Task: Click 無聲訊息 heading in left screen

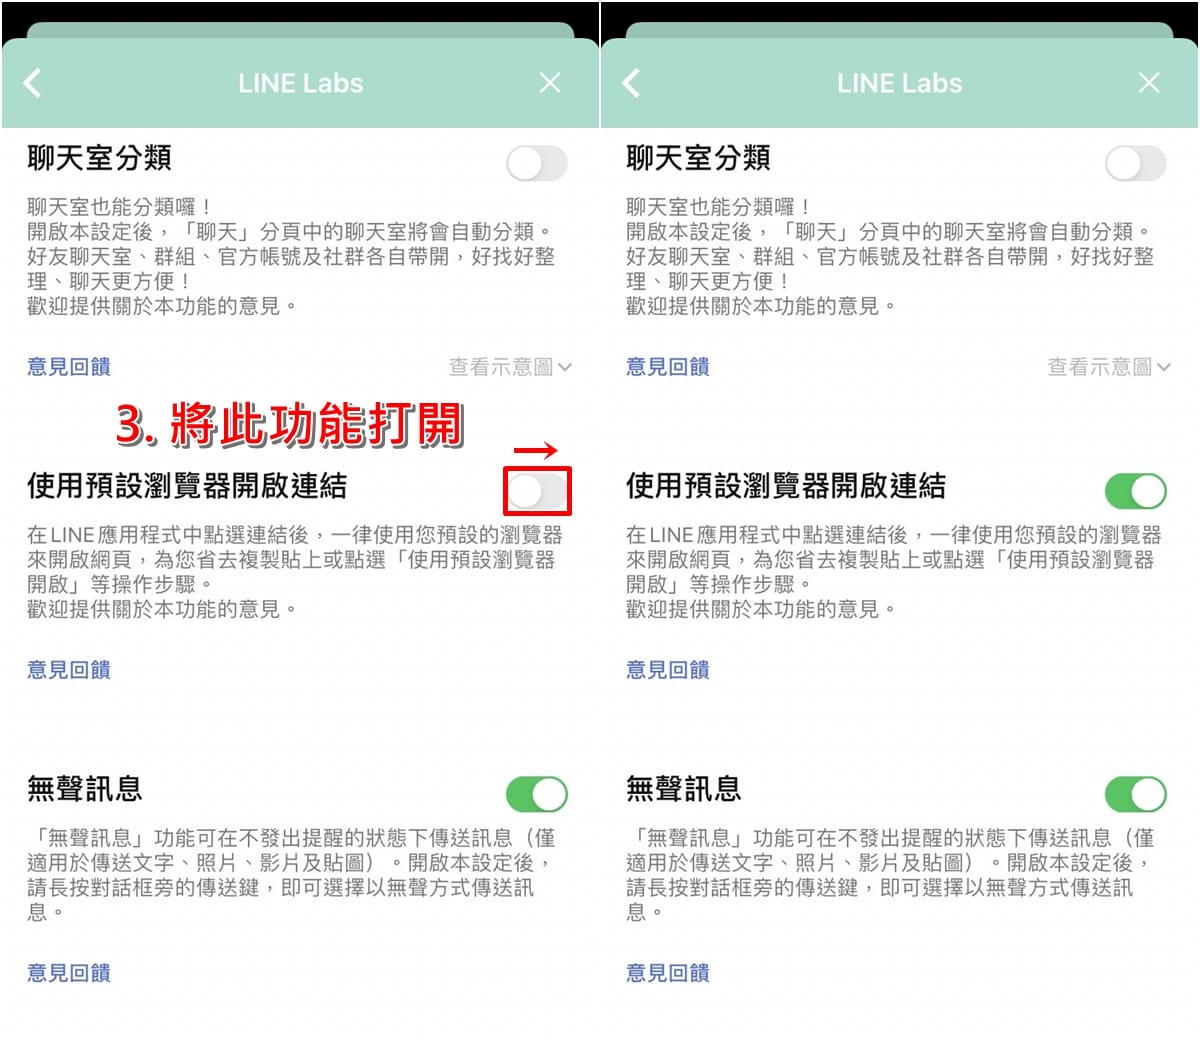Action: [85, 789]
